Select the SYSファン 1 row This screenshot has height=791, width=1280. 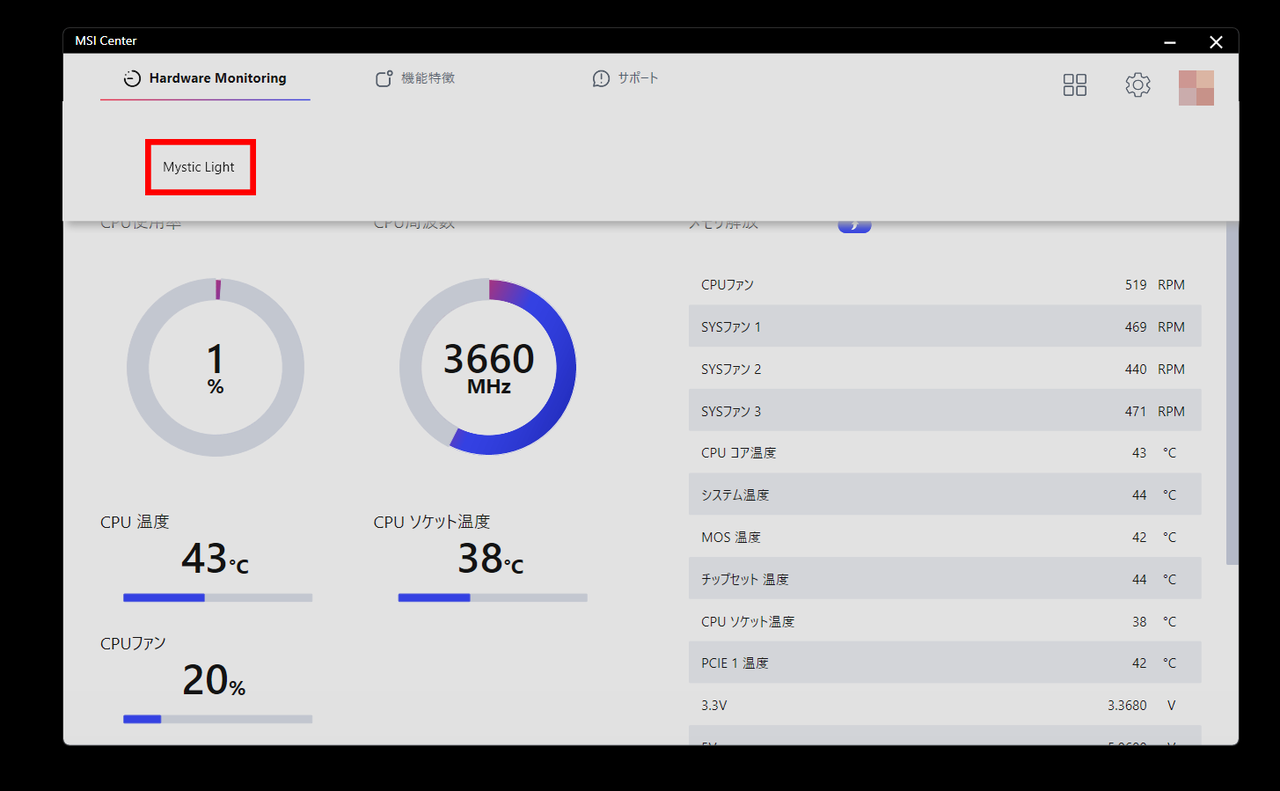pyautogui.click(x=945, y=327)
